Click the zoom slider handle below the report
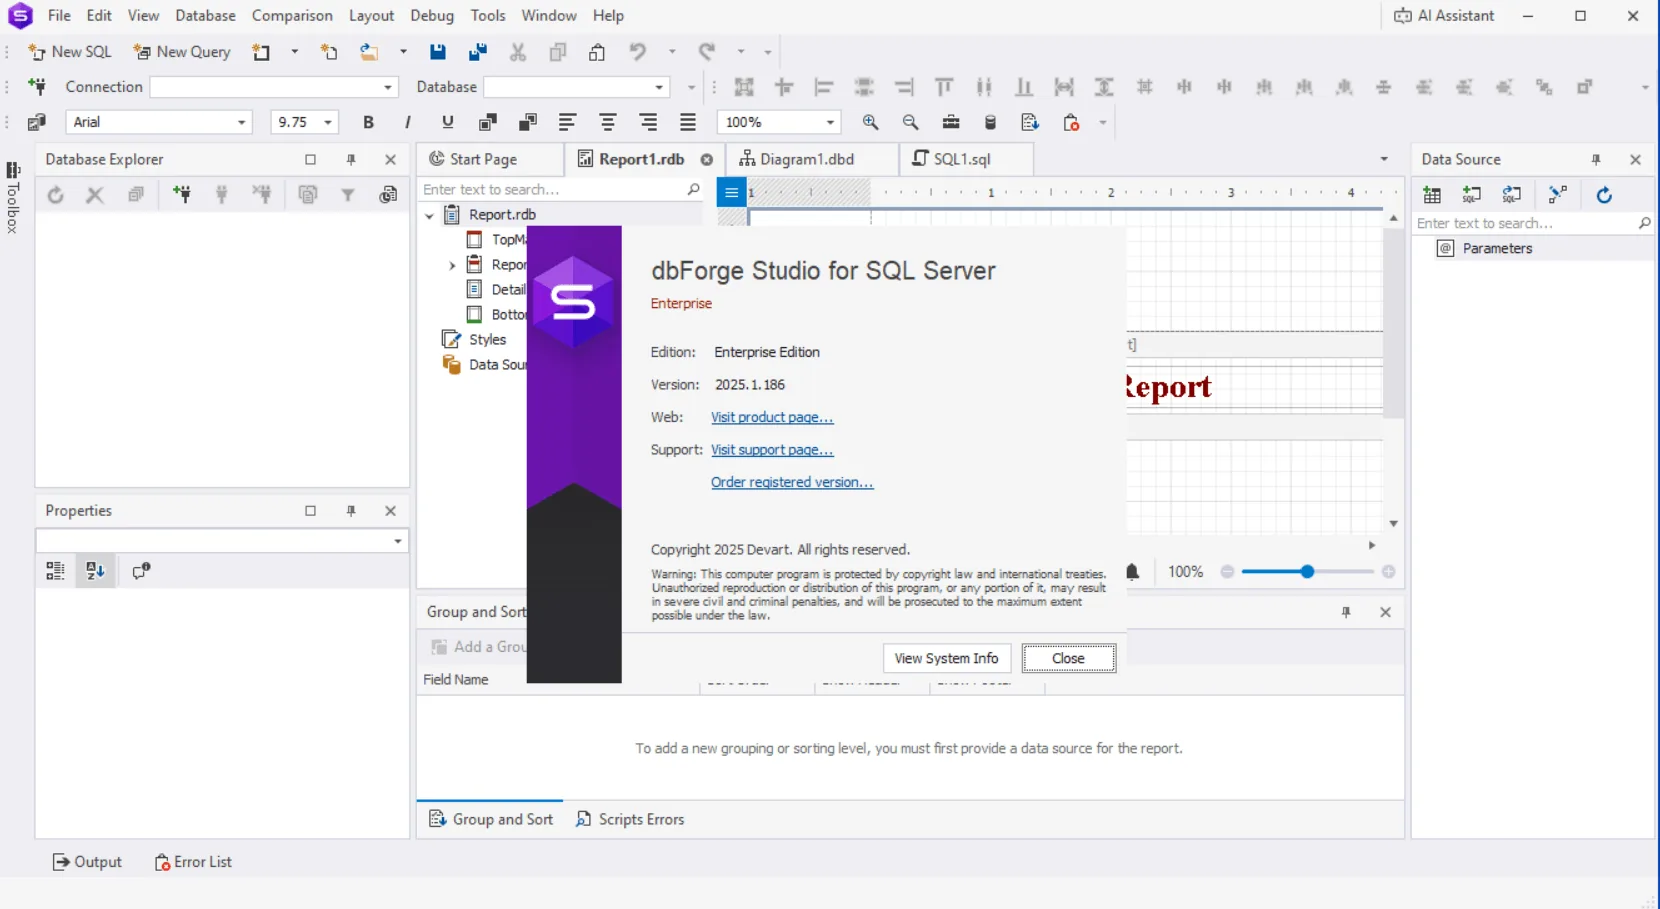Viewport: 1660px width, 909px height. point(1307,572)
